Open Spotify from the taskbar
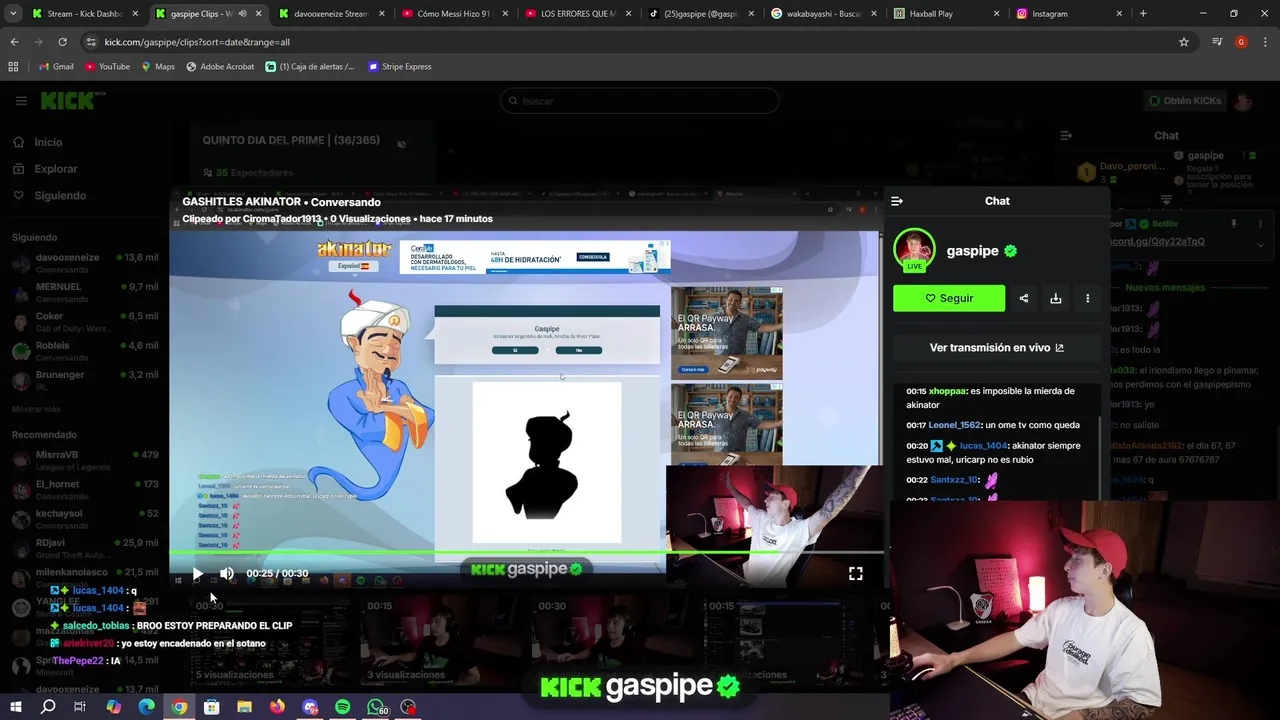The width and height of the screenshot is (1280, 720). [343, 707]
